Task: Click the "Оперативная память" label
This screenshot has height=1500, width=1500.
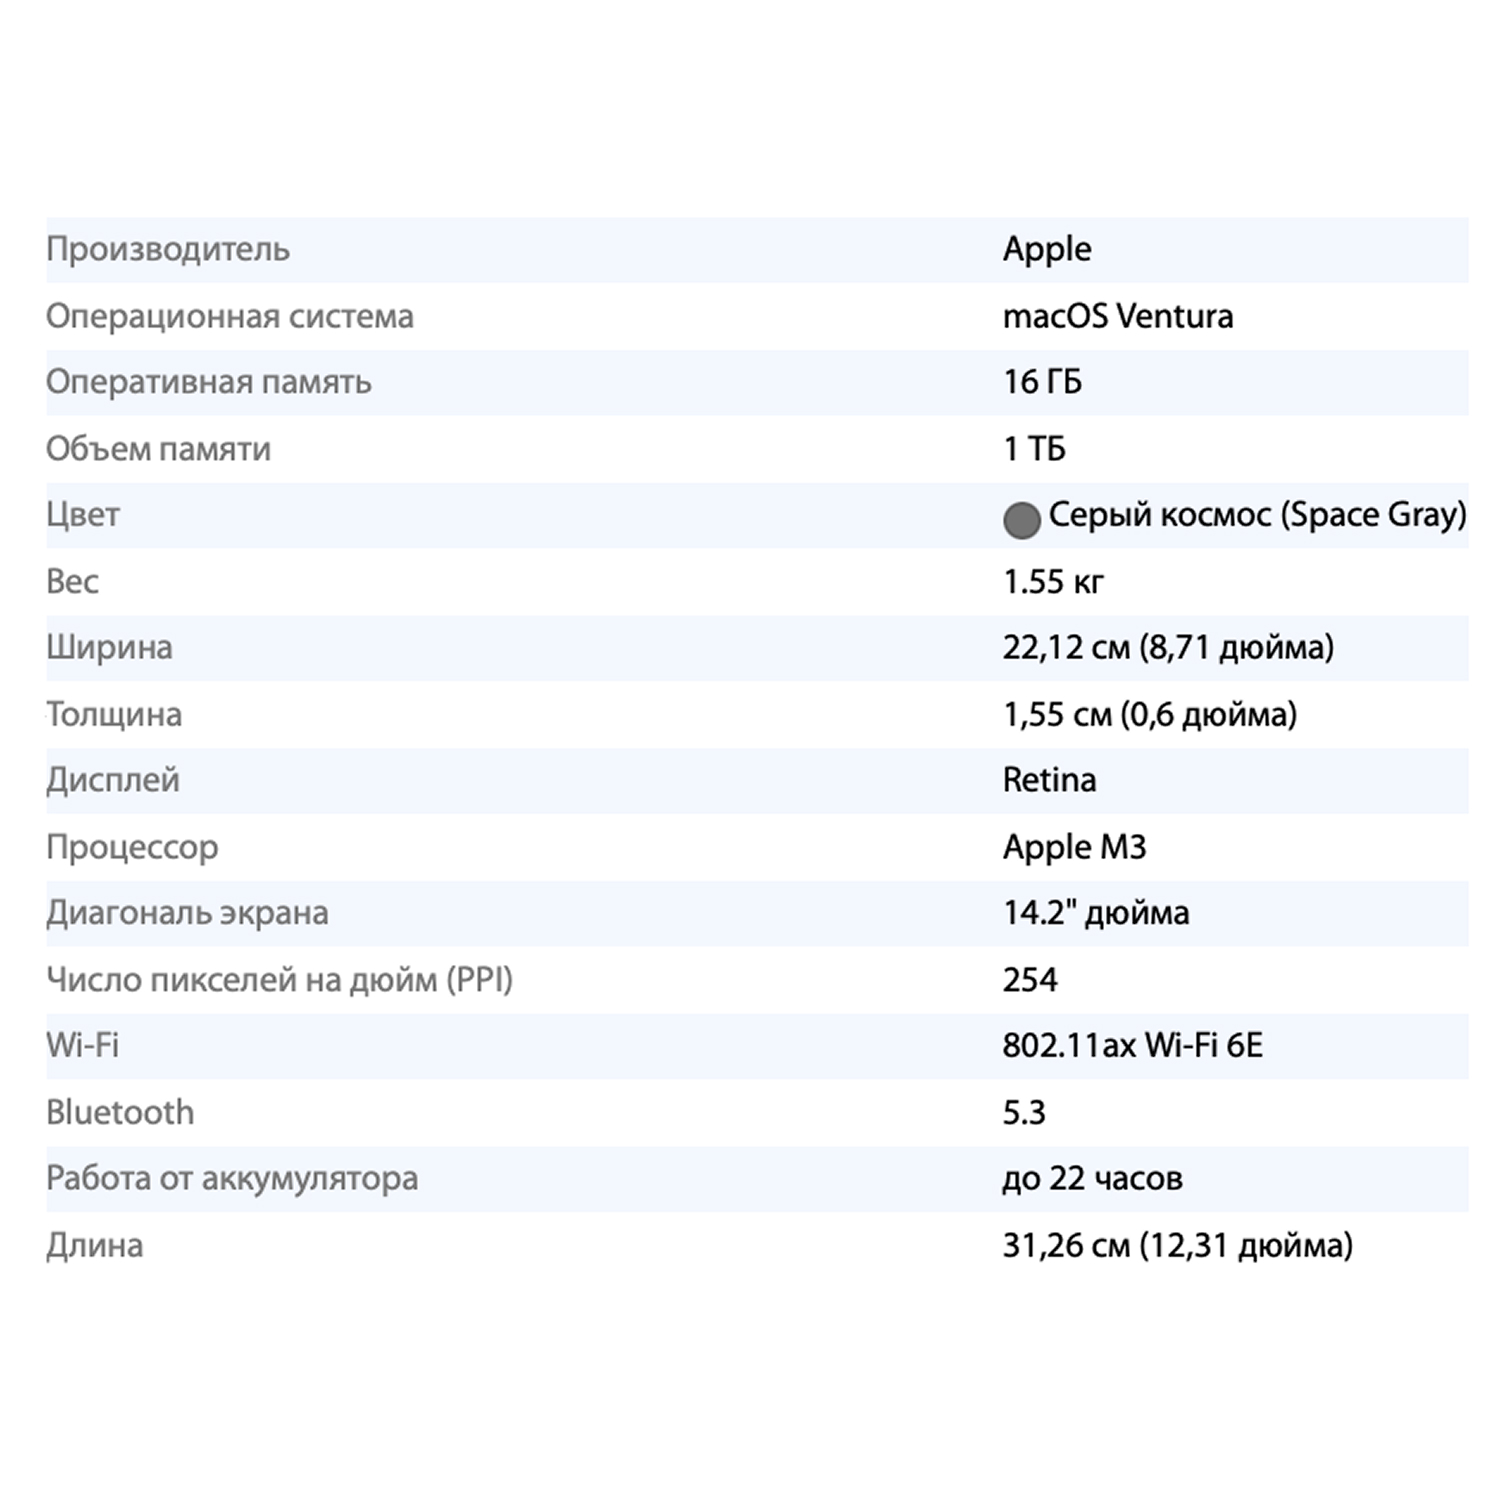Action: tap(208, 382)
